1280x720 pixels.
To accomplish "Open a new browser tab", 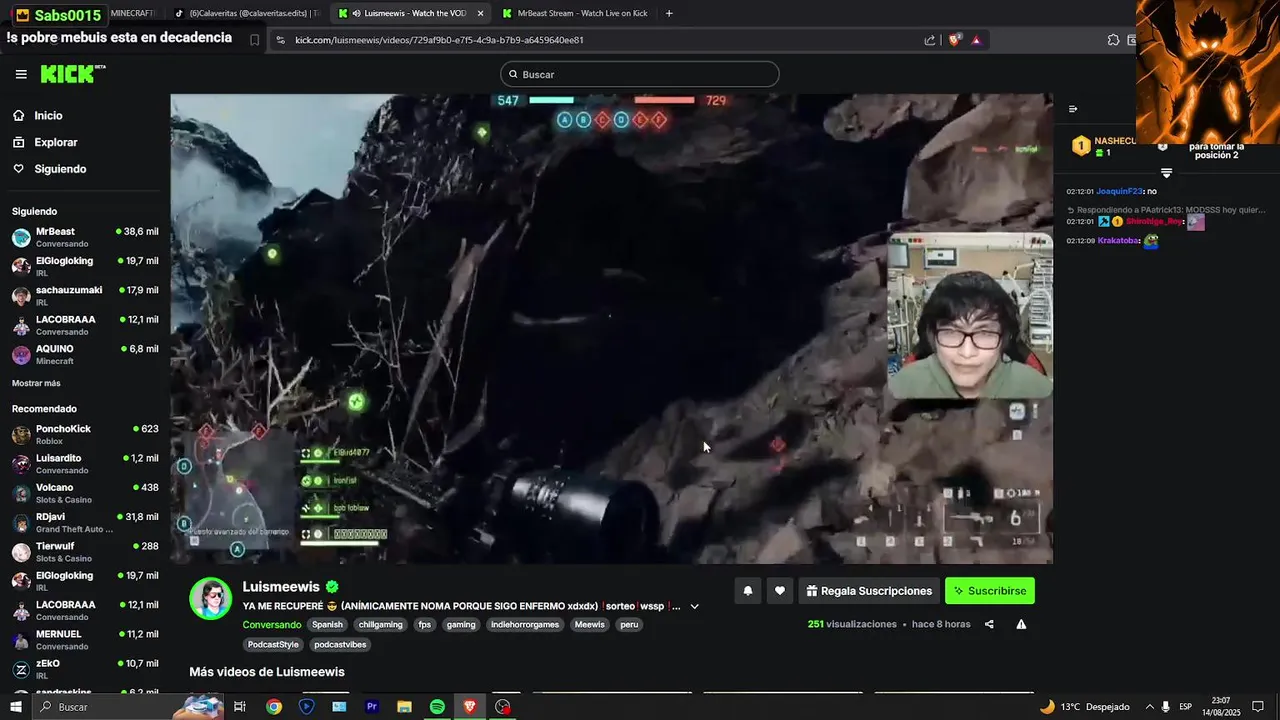I will click(669, 13).
